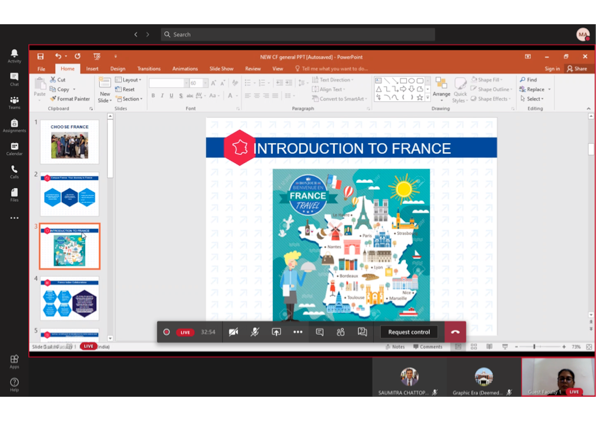Go forward using Teams navigation arrow

pyautogui.click(x=147, y=35)
